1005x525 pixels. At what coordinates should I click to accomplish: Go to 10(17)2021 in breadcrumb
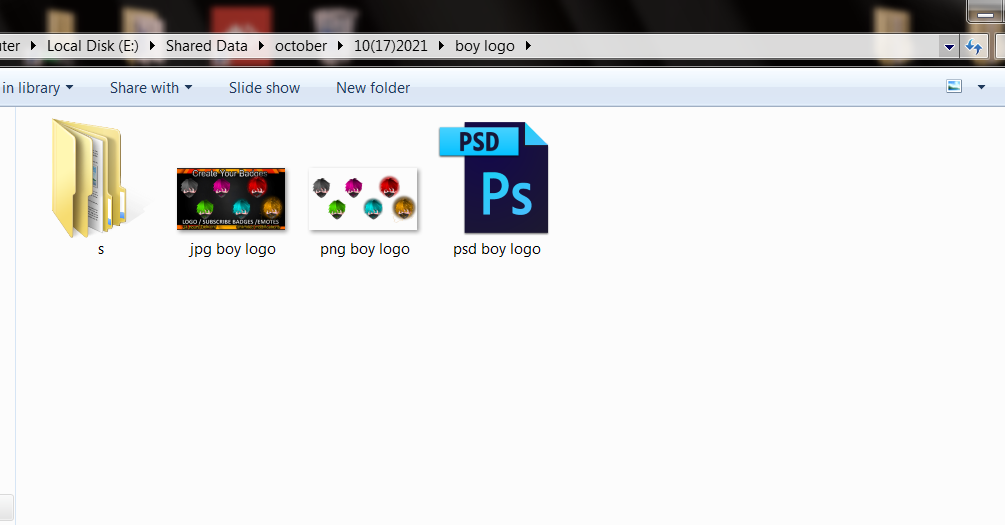[390, 46]
